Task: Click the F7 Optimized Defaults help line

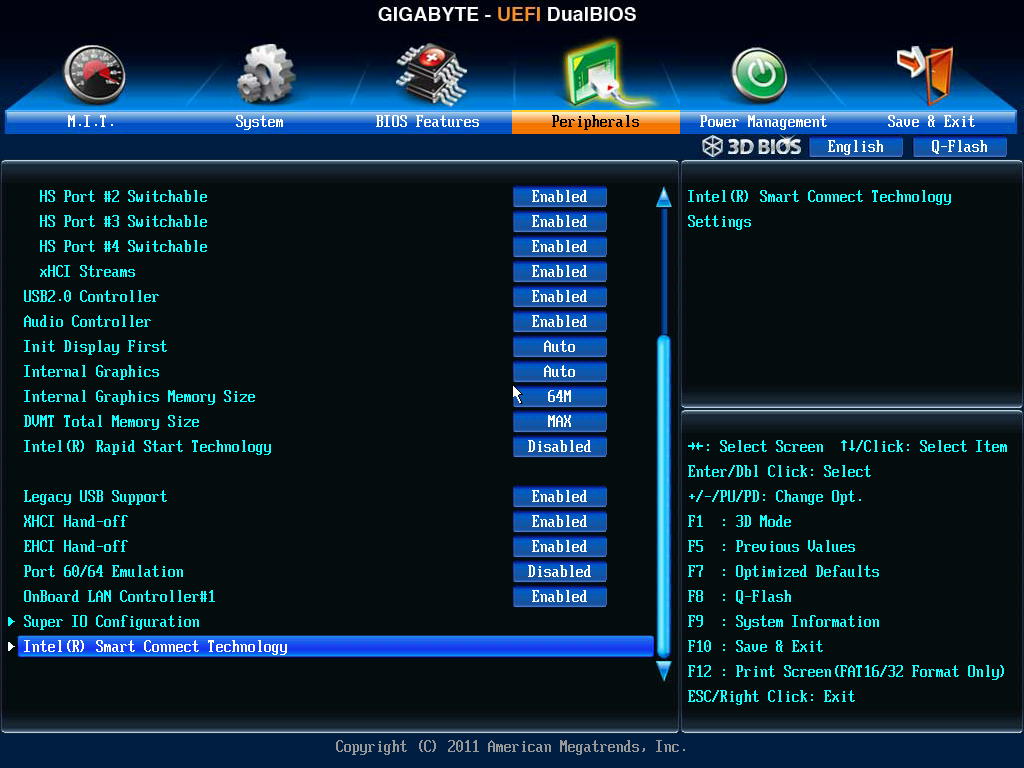Action: pos(784,571)
